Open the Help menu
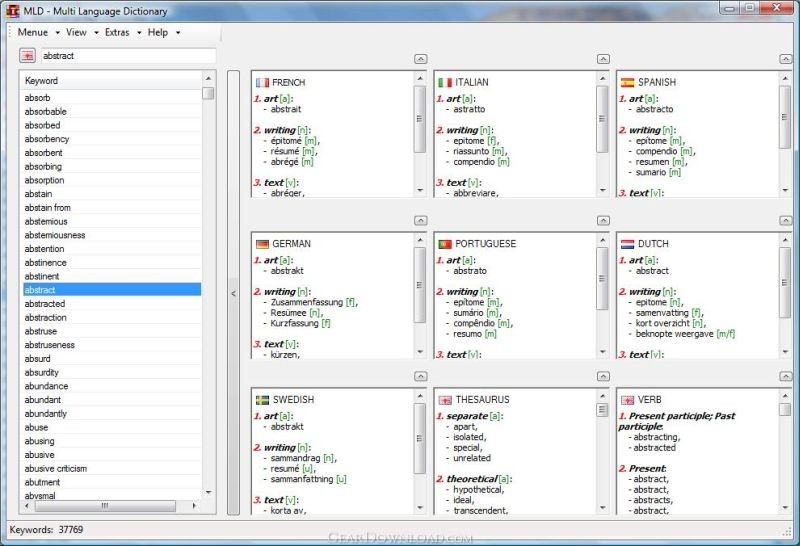Viewport: 800px width, 546px height. pos(163,32)
